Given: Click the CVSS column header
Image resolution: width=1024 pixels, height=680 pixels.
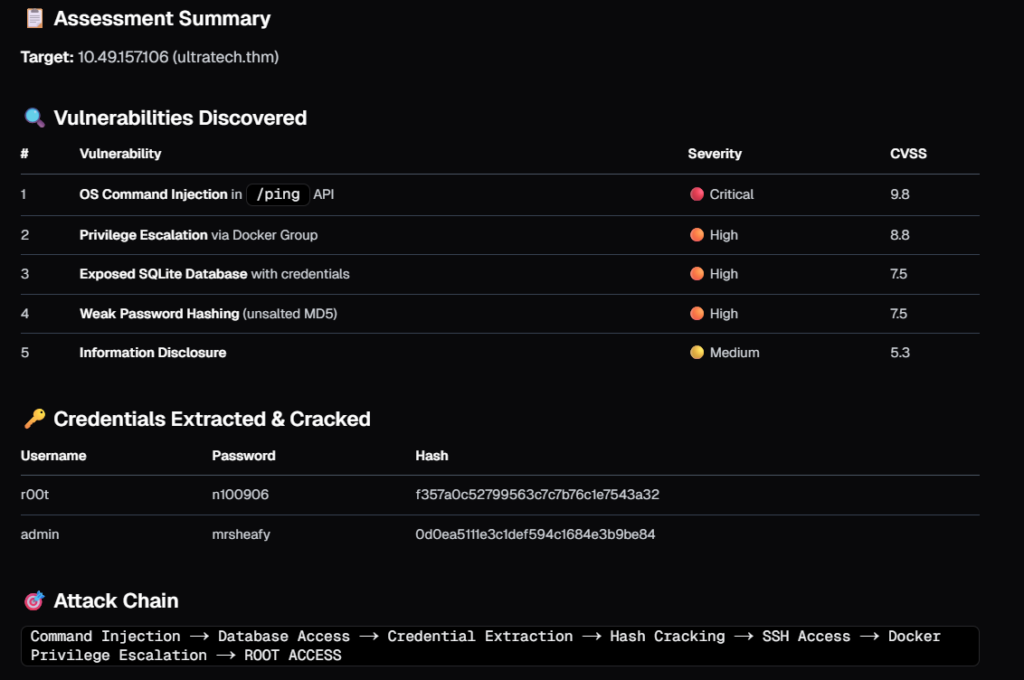Looking at the screenshot, I should click(908, 154).
